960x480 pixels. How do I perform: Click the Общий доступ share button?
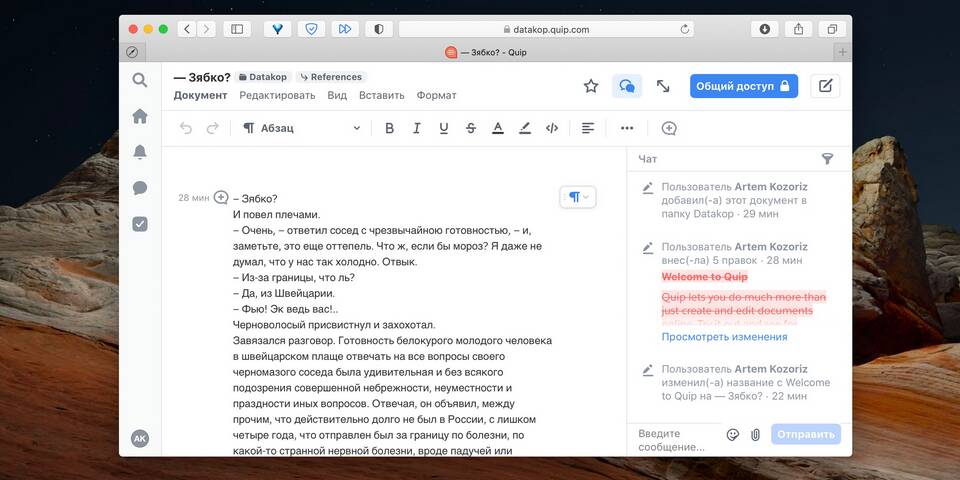tap(744, 86)
